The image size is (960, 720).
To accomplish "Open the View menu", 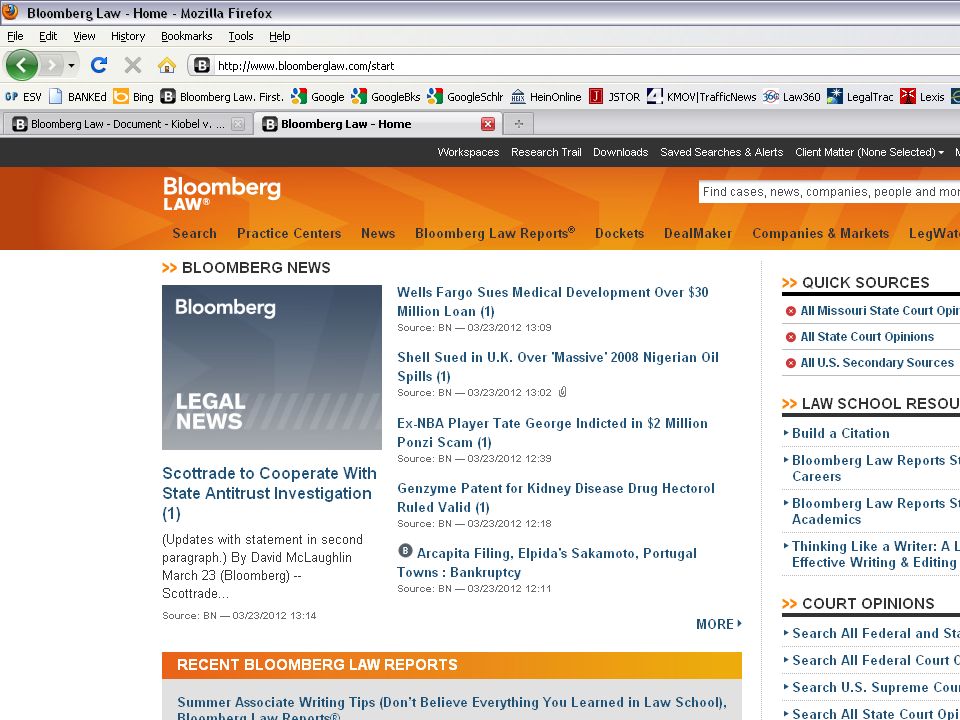I will (84, 36).
